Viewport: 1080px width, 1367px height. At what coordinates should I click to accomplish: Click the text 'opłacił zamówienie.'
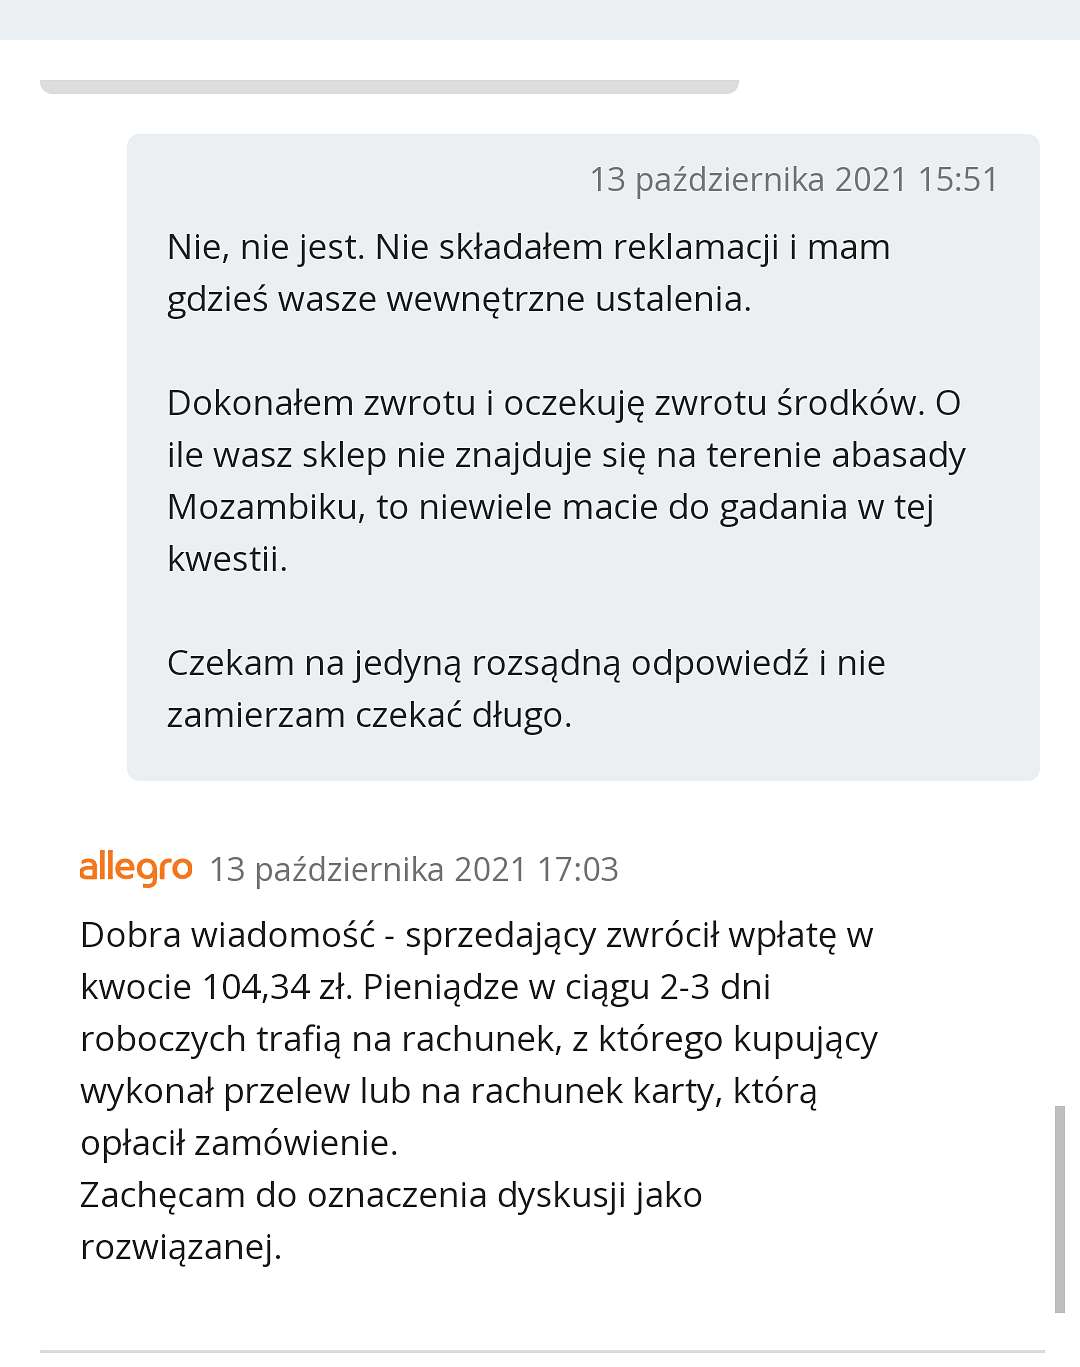point(239,1144)
